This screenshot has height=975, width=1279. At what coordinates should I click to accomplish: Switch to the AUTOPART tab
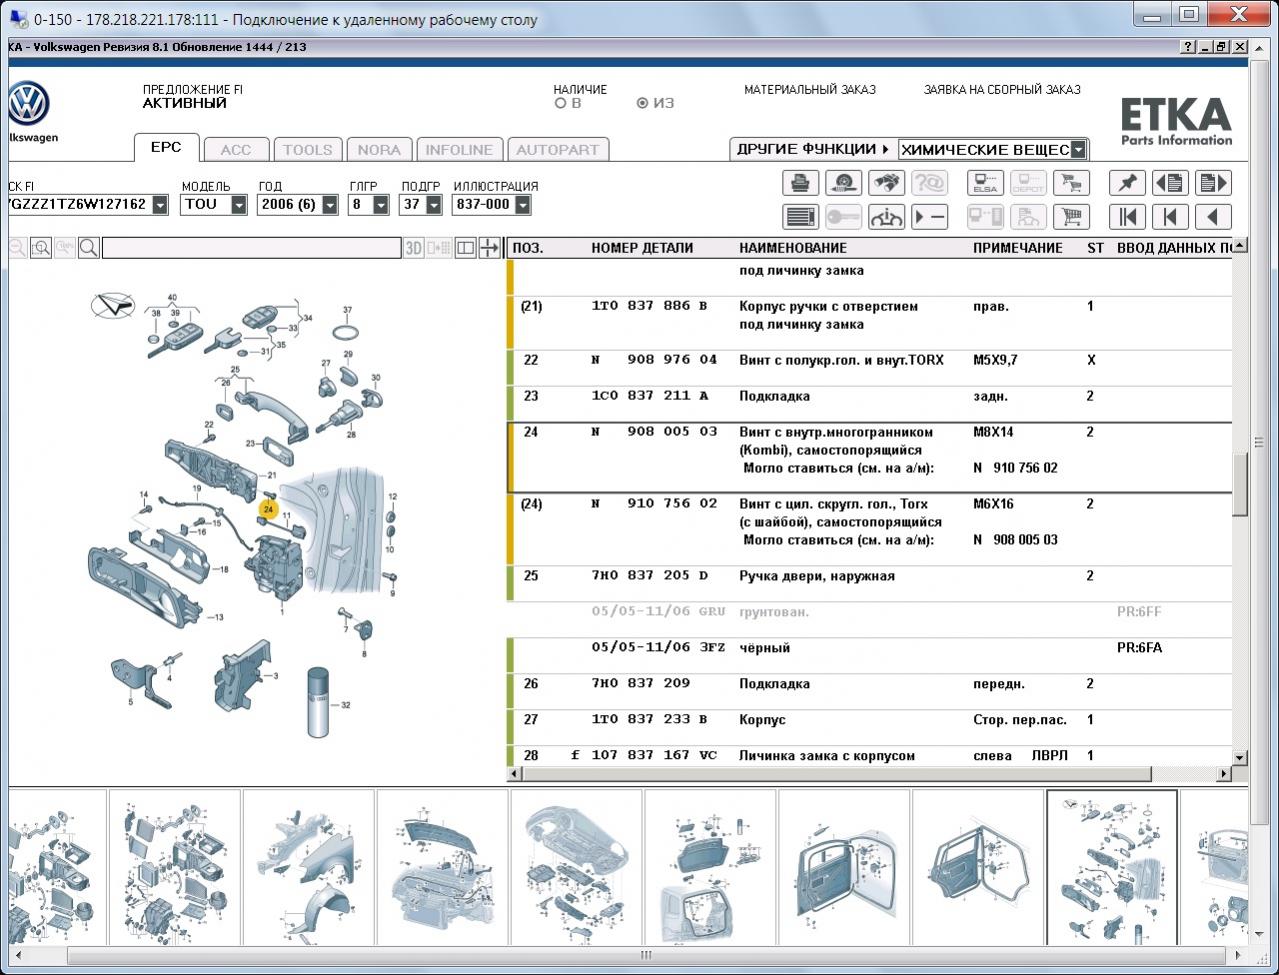coord(558,150)
